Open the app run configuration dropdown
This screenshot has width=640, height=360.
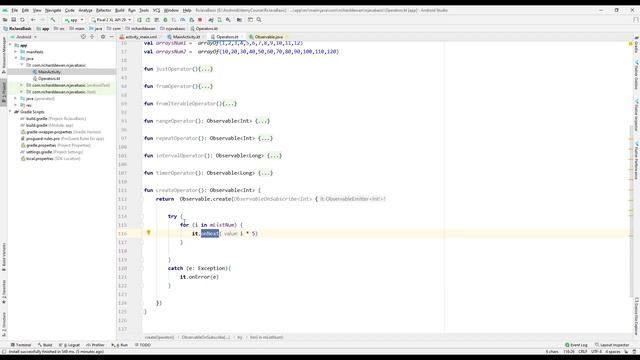click(73, 20)
